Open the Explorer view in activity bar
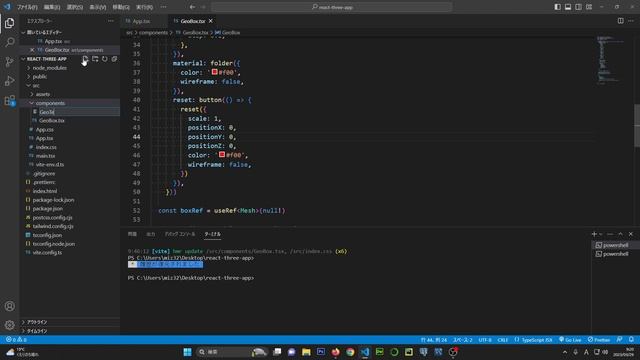The image size is (640, 360). pos(9,23)
